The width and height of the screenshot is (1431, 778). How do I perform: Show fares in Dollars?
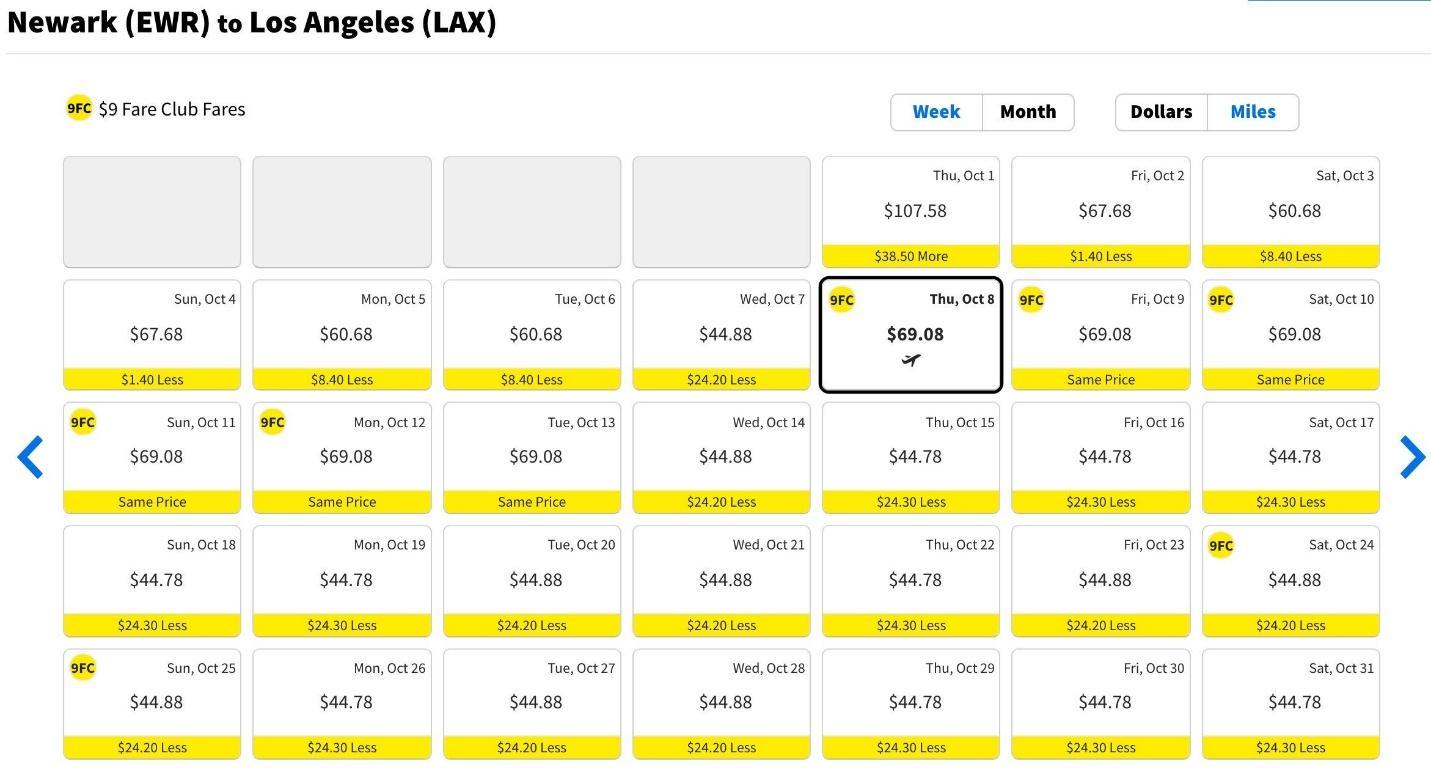[x=1161, y=112]
